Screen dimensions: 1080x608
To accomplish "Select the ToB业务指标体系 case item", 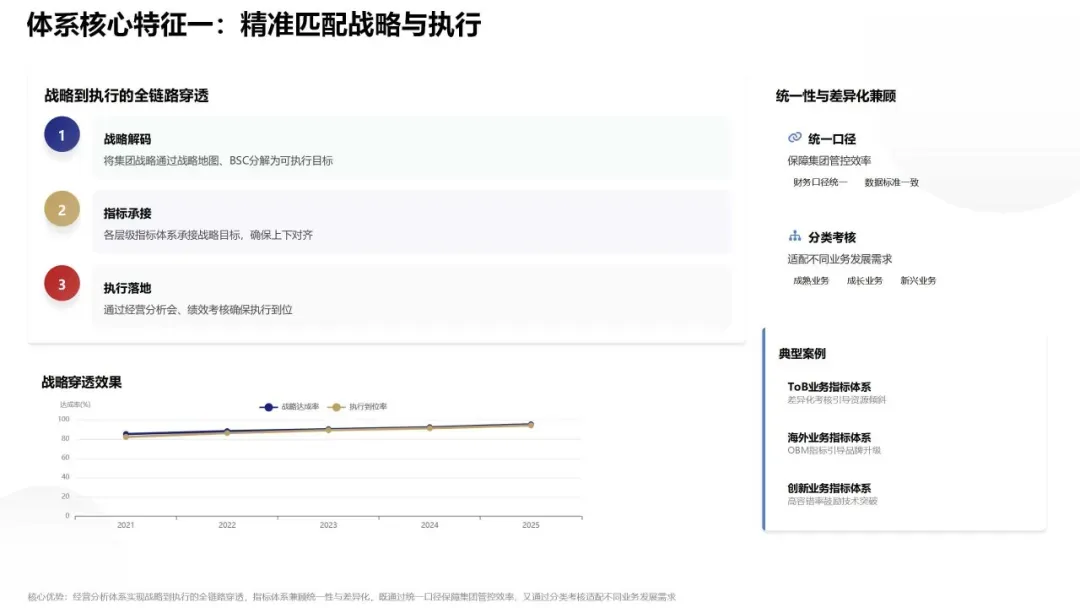I will coord(829,387).
